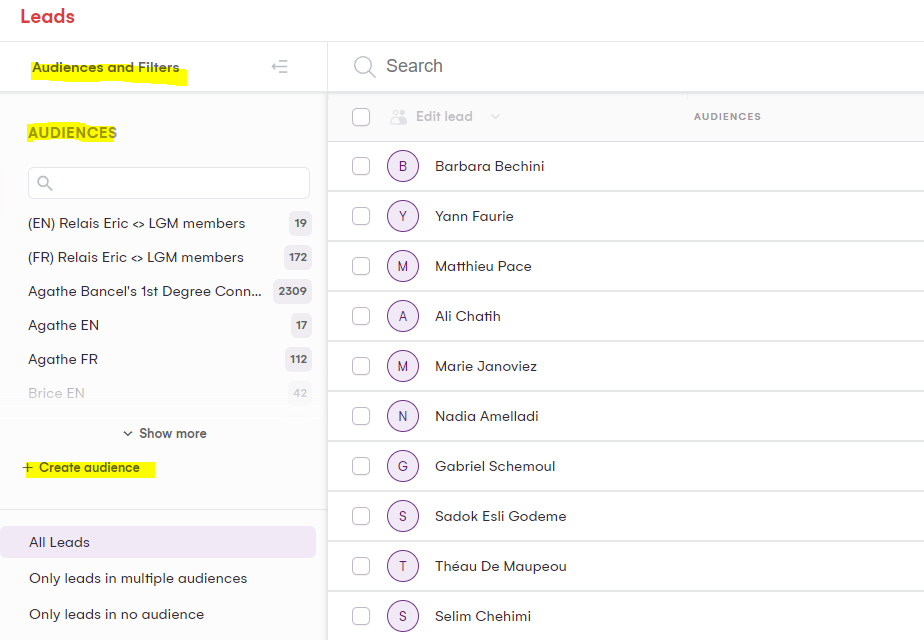Click Ali Chatih's avatar icon
The image size is (924, 640).
[402, 316]
